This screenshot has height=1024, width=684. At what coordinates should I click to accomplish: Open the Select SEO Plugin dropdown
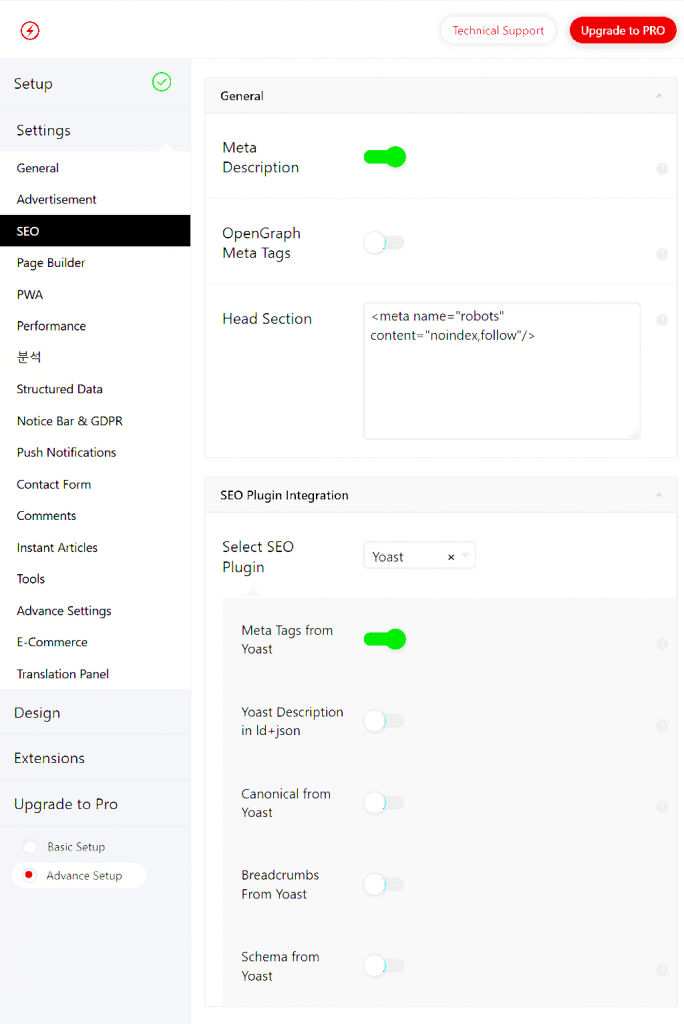tap(466, 556)
